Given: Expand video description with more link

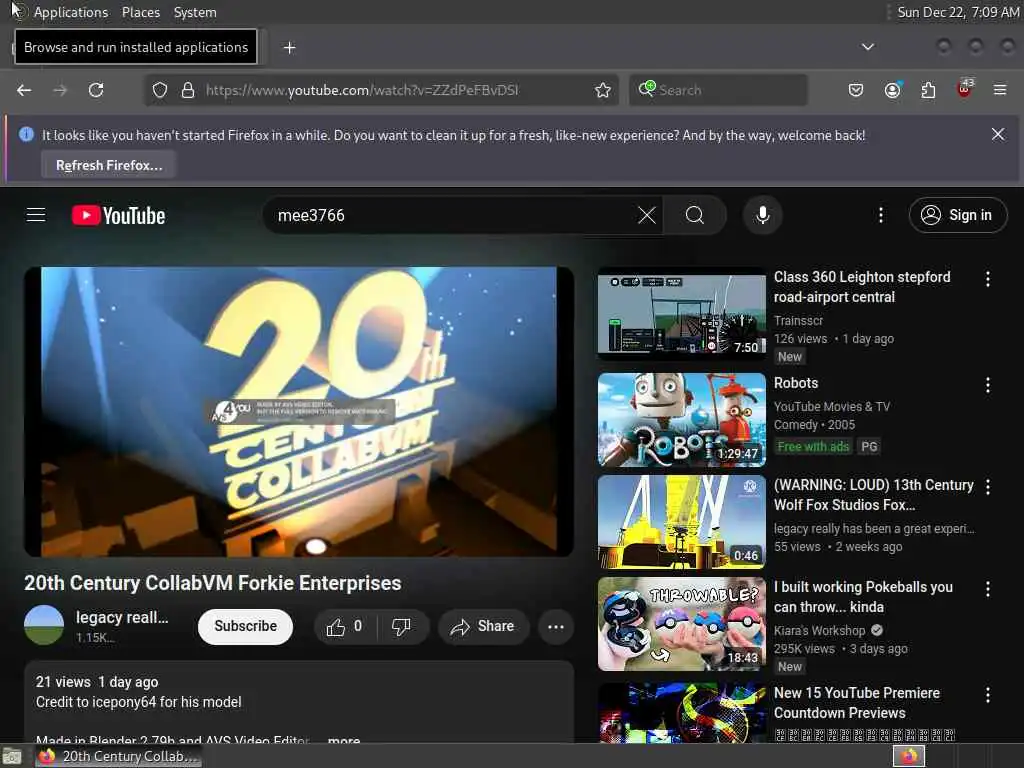Looking at the screenshot, I should pos(344,740).
